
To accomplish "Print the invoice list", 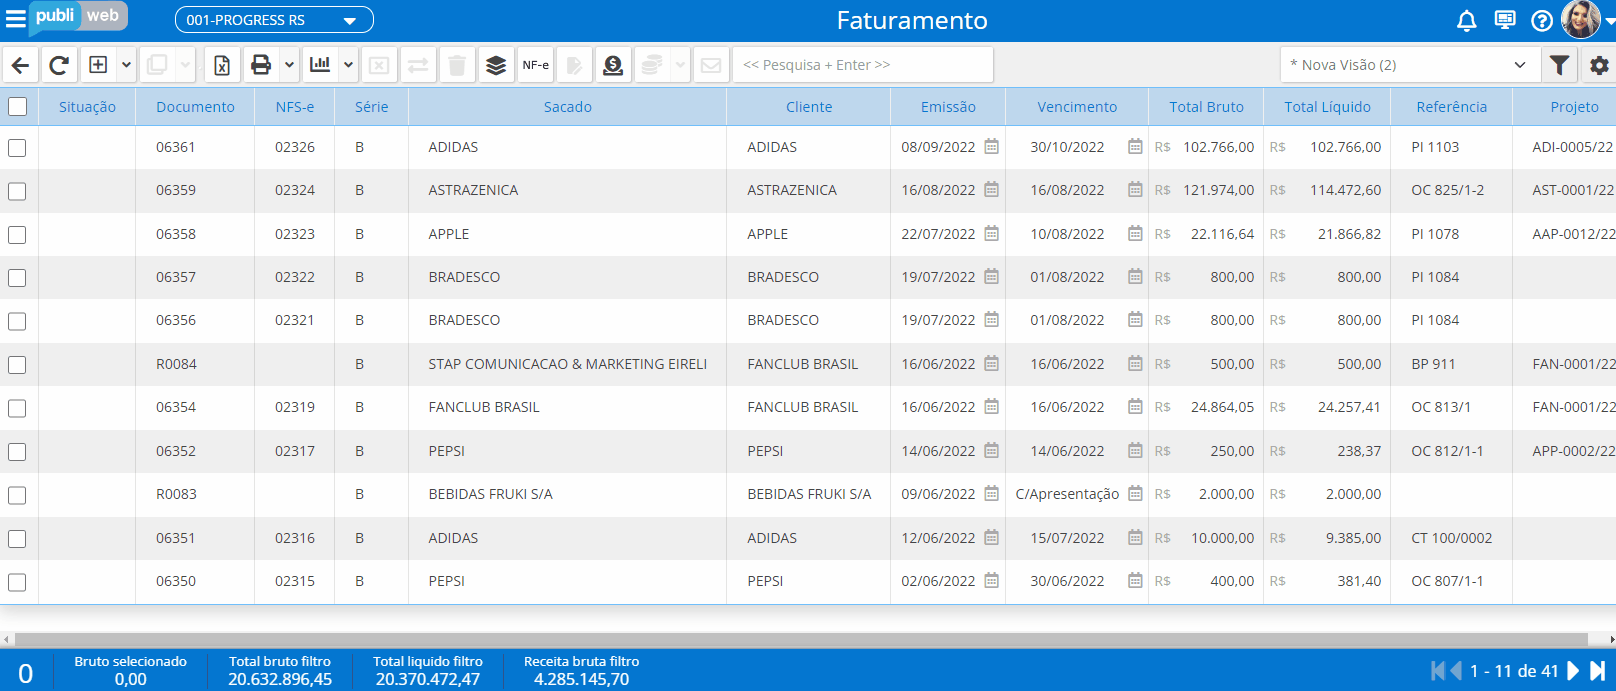I will coord(261,65).
